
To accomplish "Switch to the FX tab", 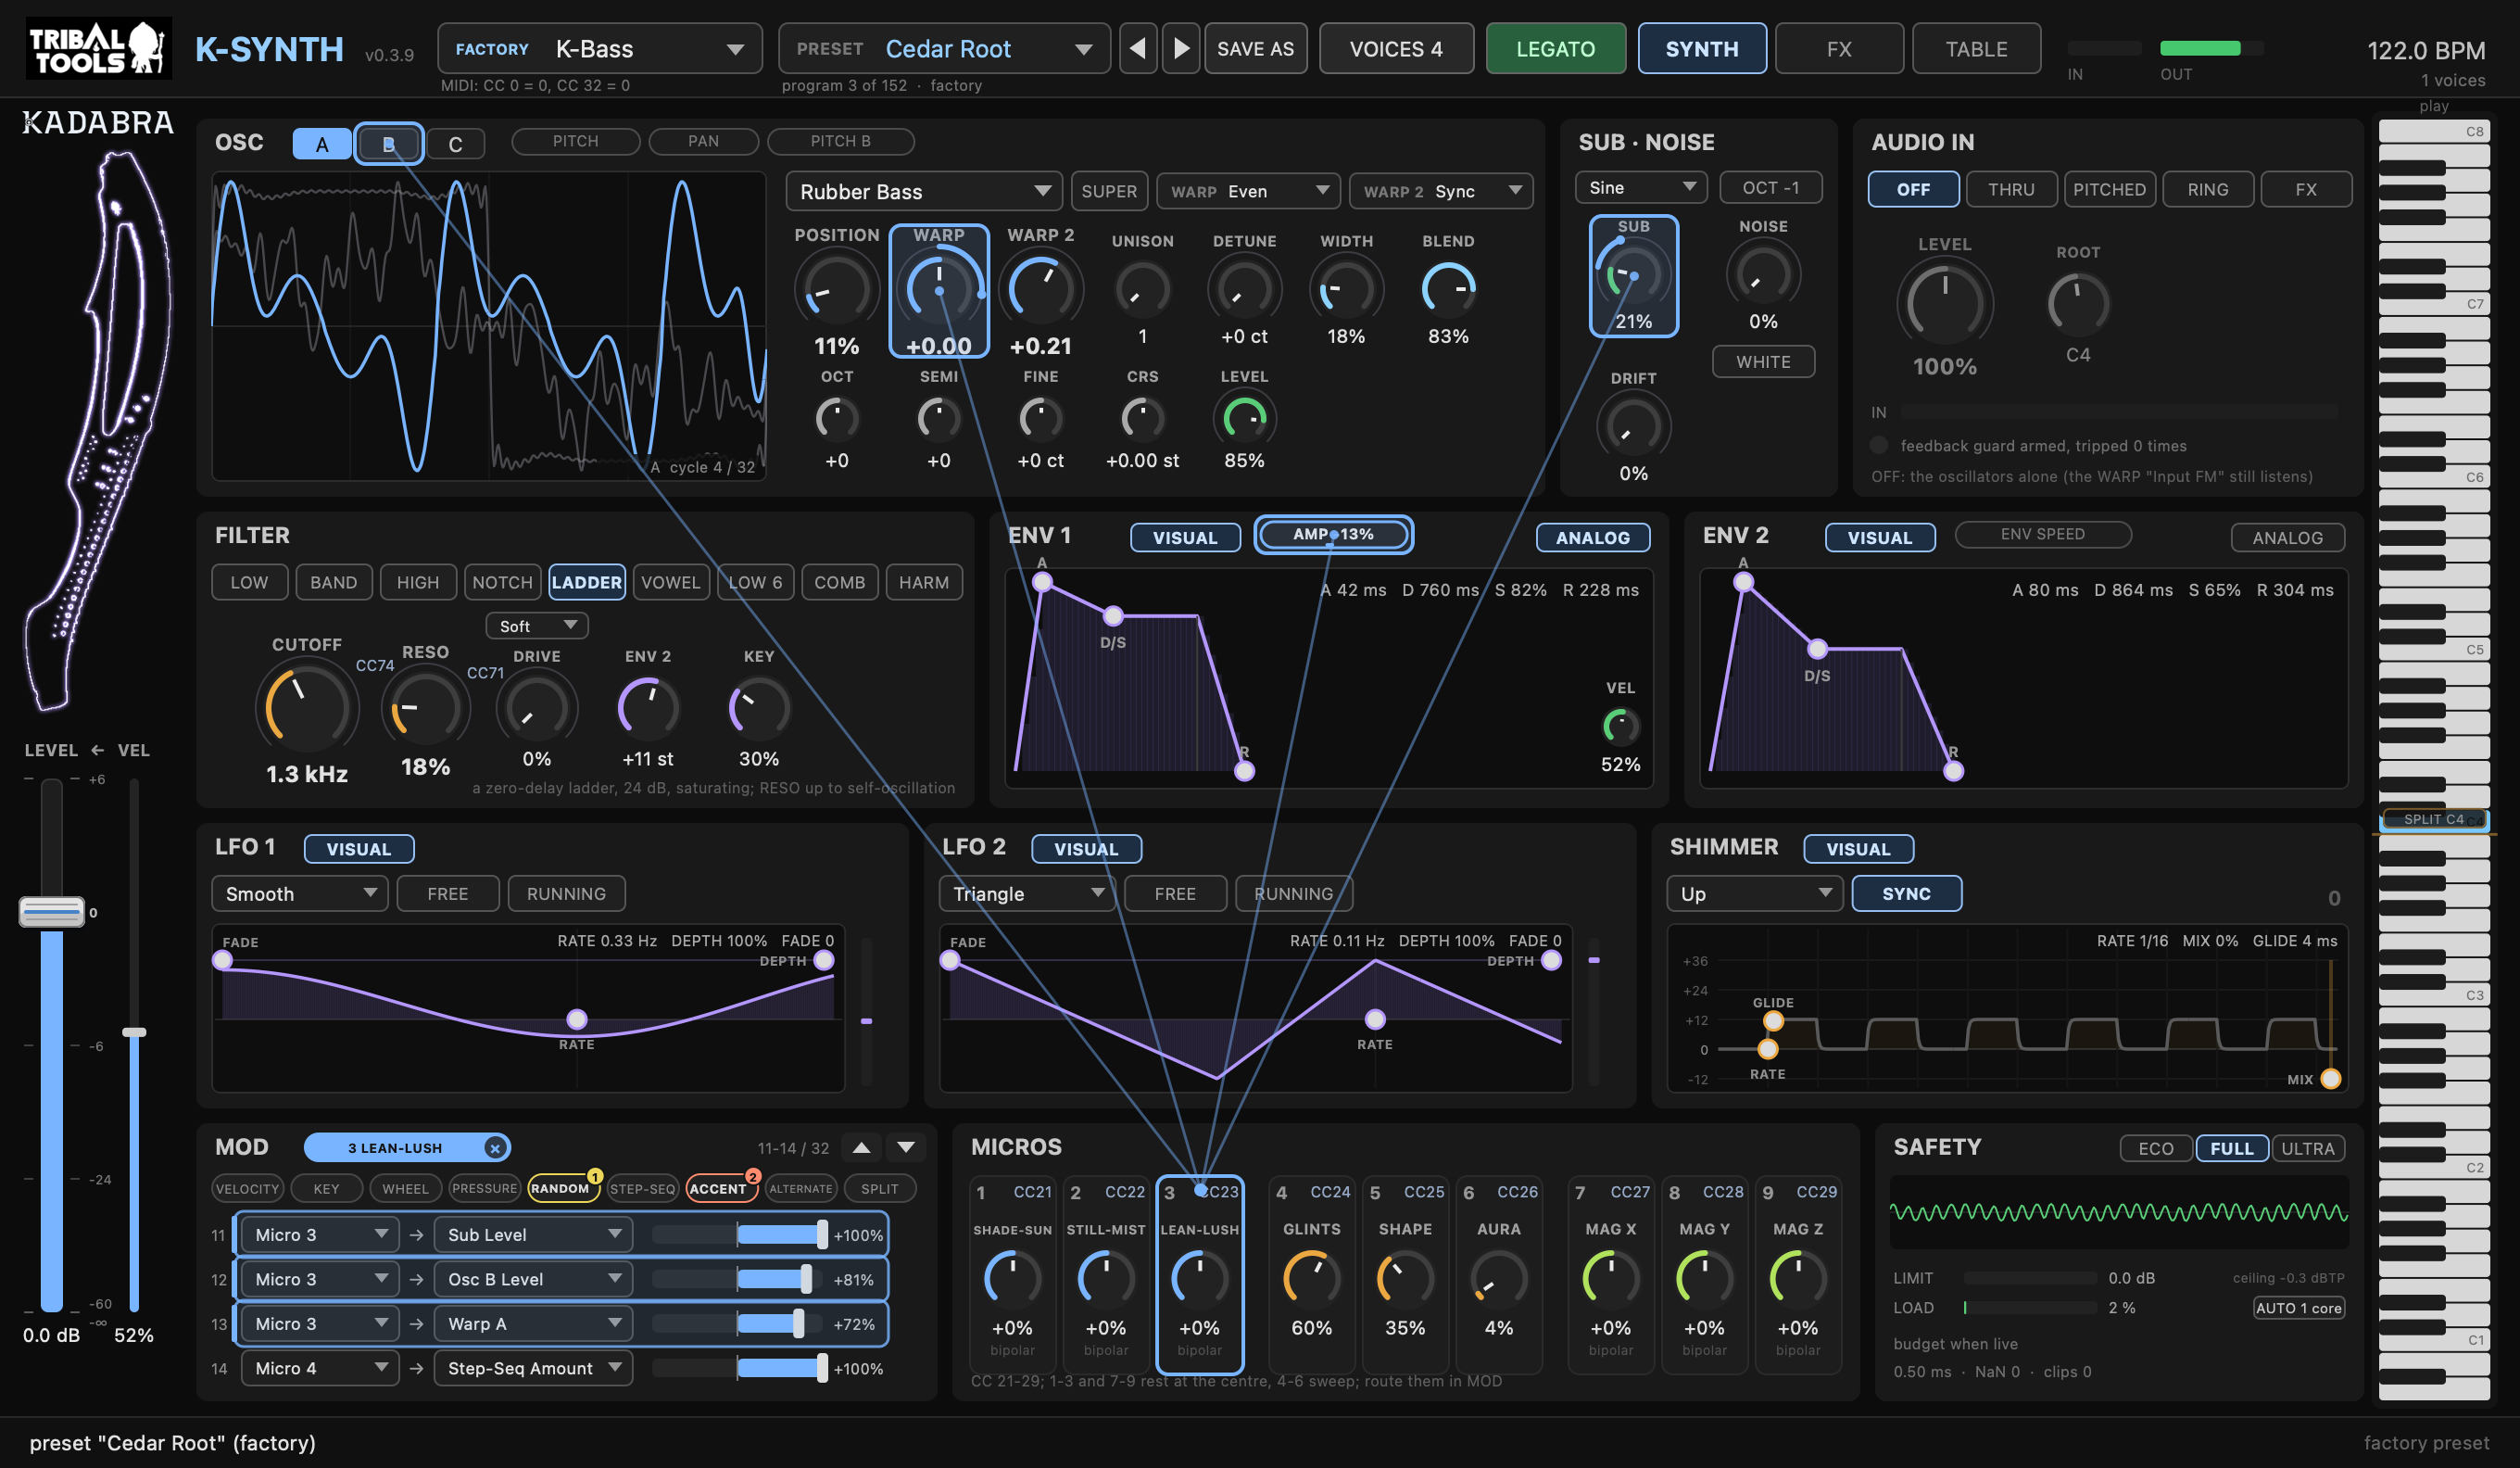I will point(1839,49).
